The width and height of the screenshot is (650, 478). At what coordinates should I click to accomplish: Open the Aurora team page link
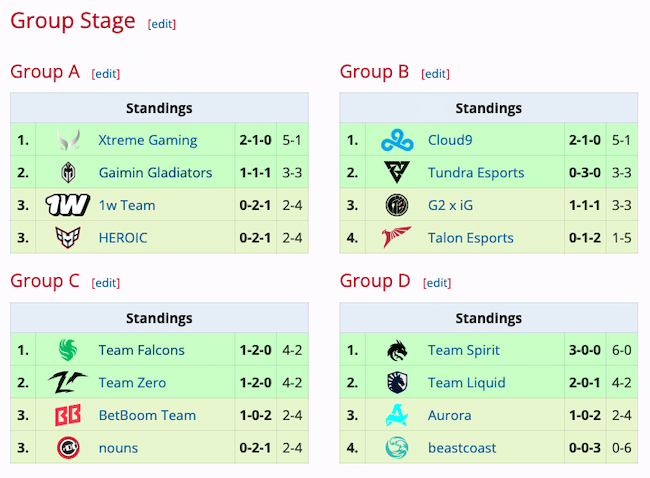[449, 416]
